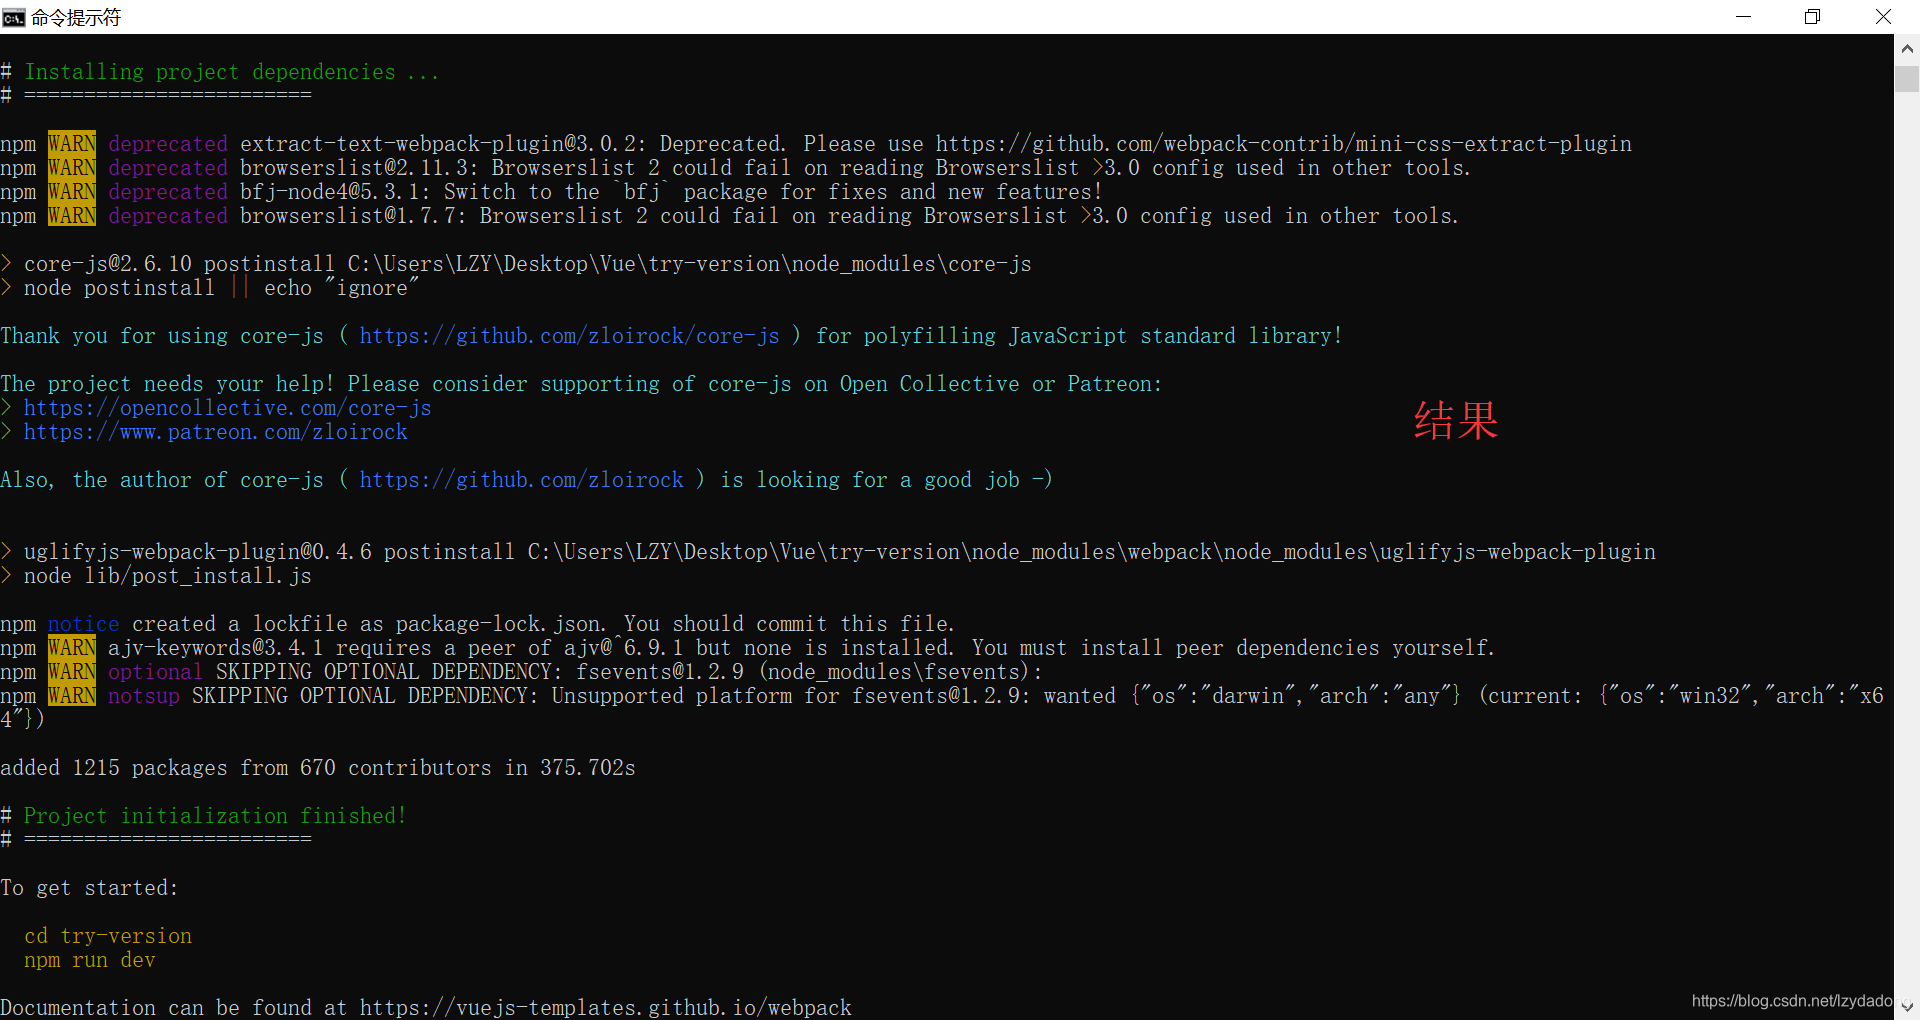
Task: Click the 'Project initialization finished!' text
Action: pos(215,816)
